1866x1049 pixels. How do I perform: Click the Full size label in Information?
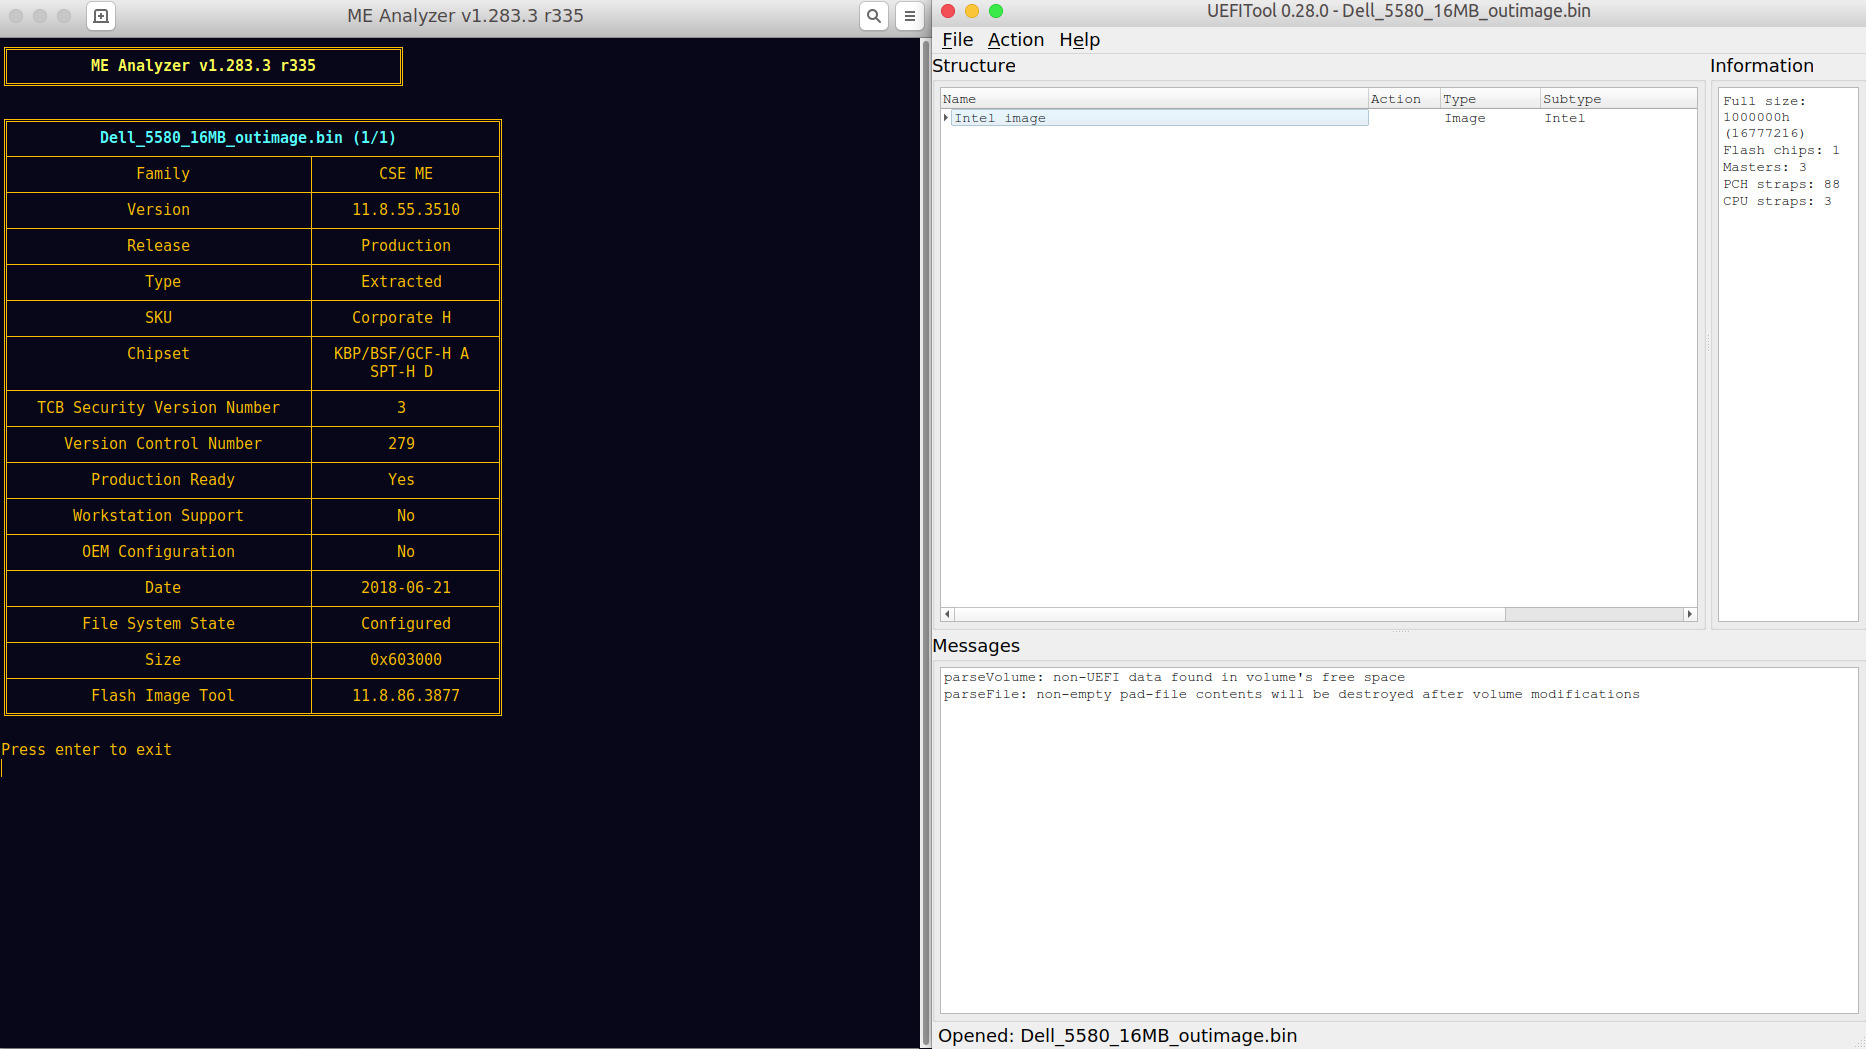pos(1765,101)
